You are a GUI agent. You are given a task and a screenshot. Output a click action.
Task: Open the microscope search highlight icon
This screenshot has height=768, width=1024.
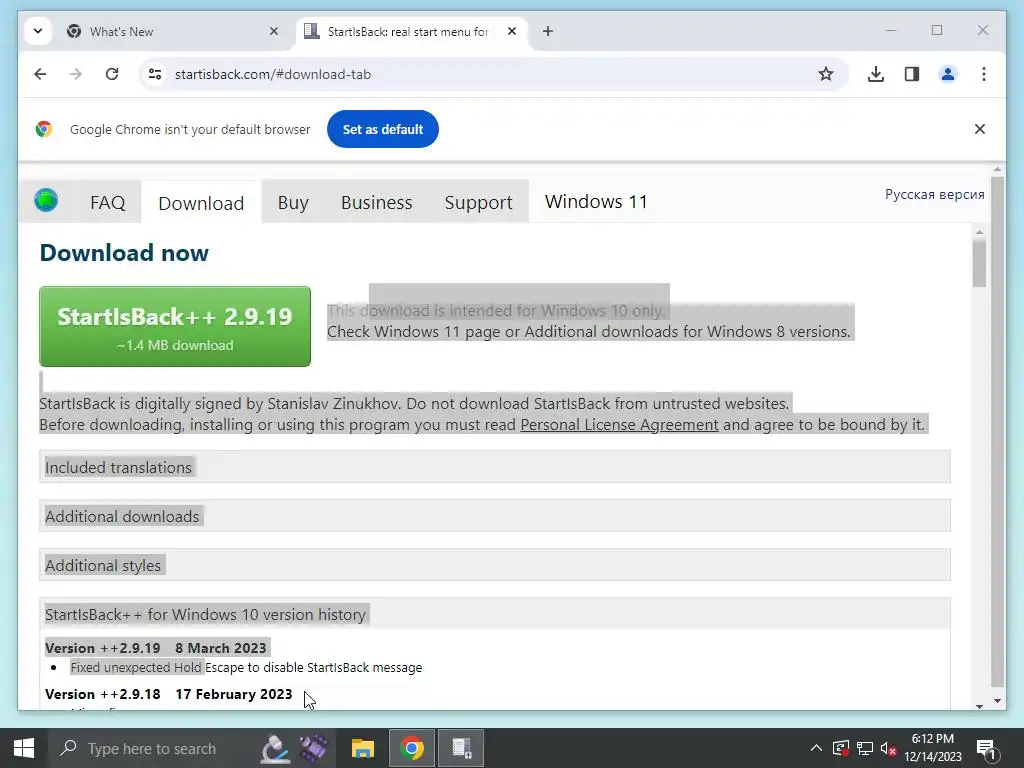tap(275, 748)
